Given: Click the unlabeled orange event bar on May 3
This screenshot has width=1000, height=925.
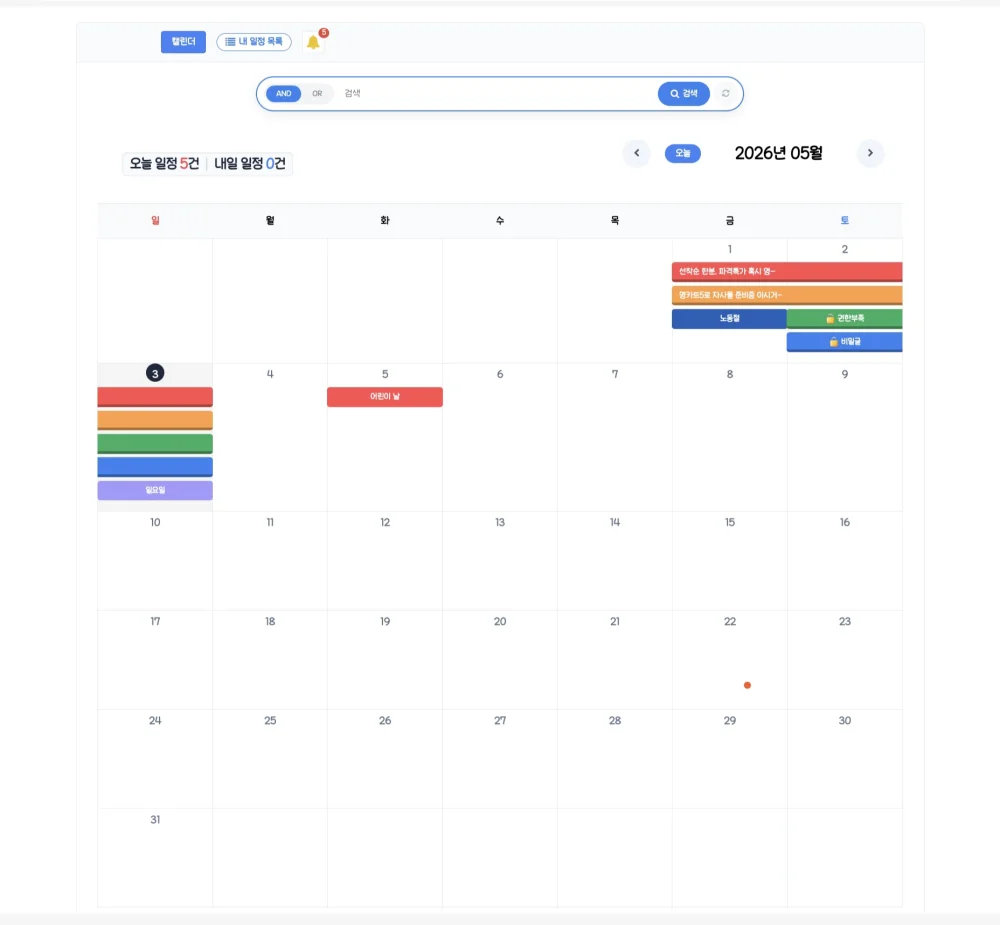Looking at the screenshot, I should coord(155,420).
